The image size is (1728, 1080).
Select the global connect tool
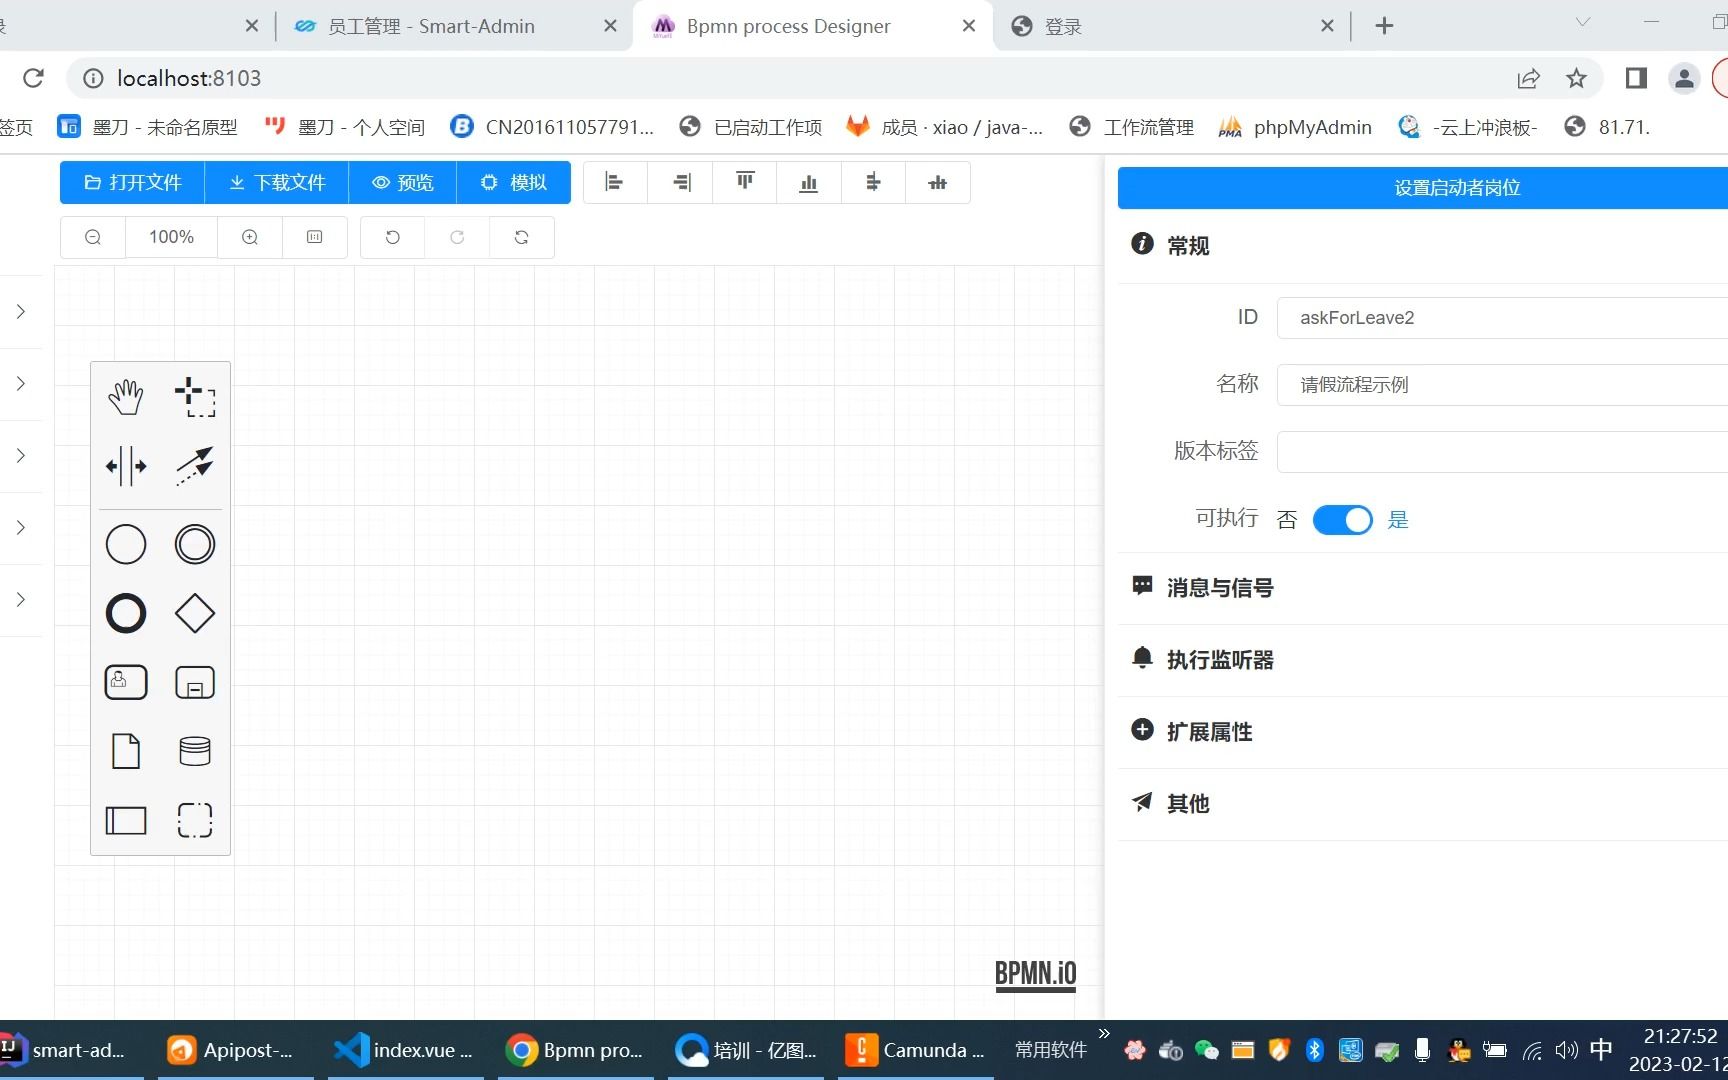coord(196,465)
